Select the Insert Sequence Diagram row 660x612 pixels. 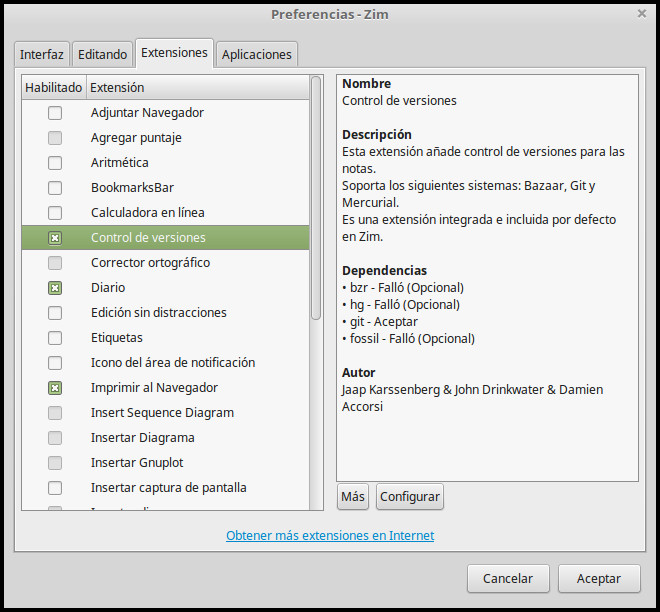165,413
